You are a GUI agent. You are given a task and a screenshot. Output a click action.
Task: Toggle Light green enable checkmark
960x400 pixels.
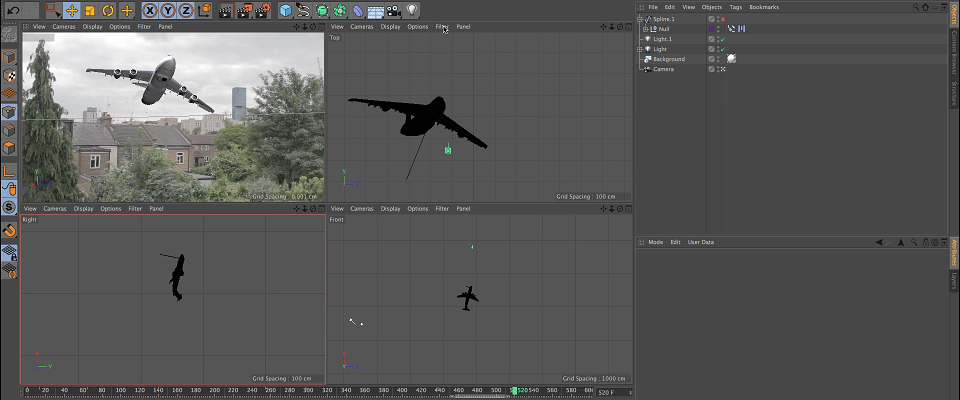click(x=723, y=49)
